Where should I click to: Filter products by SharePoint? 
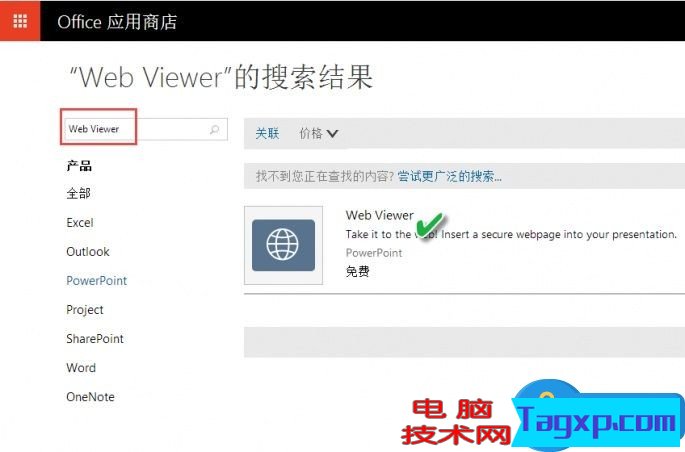tap(95, 338)
